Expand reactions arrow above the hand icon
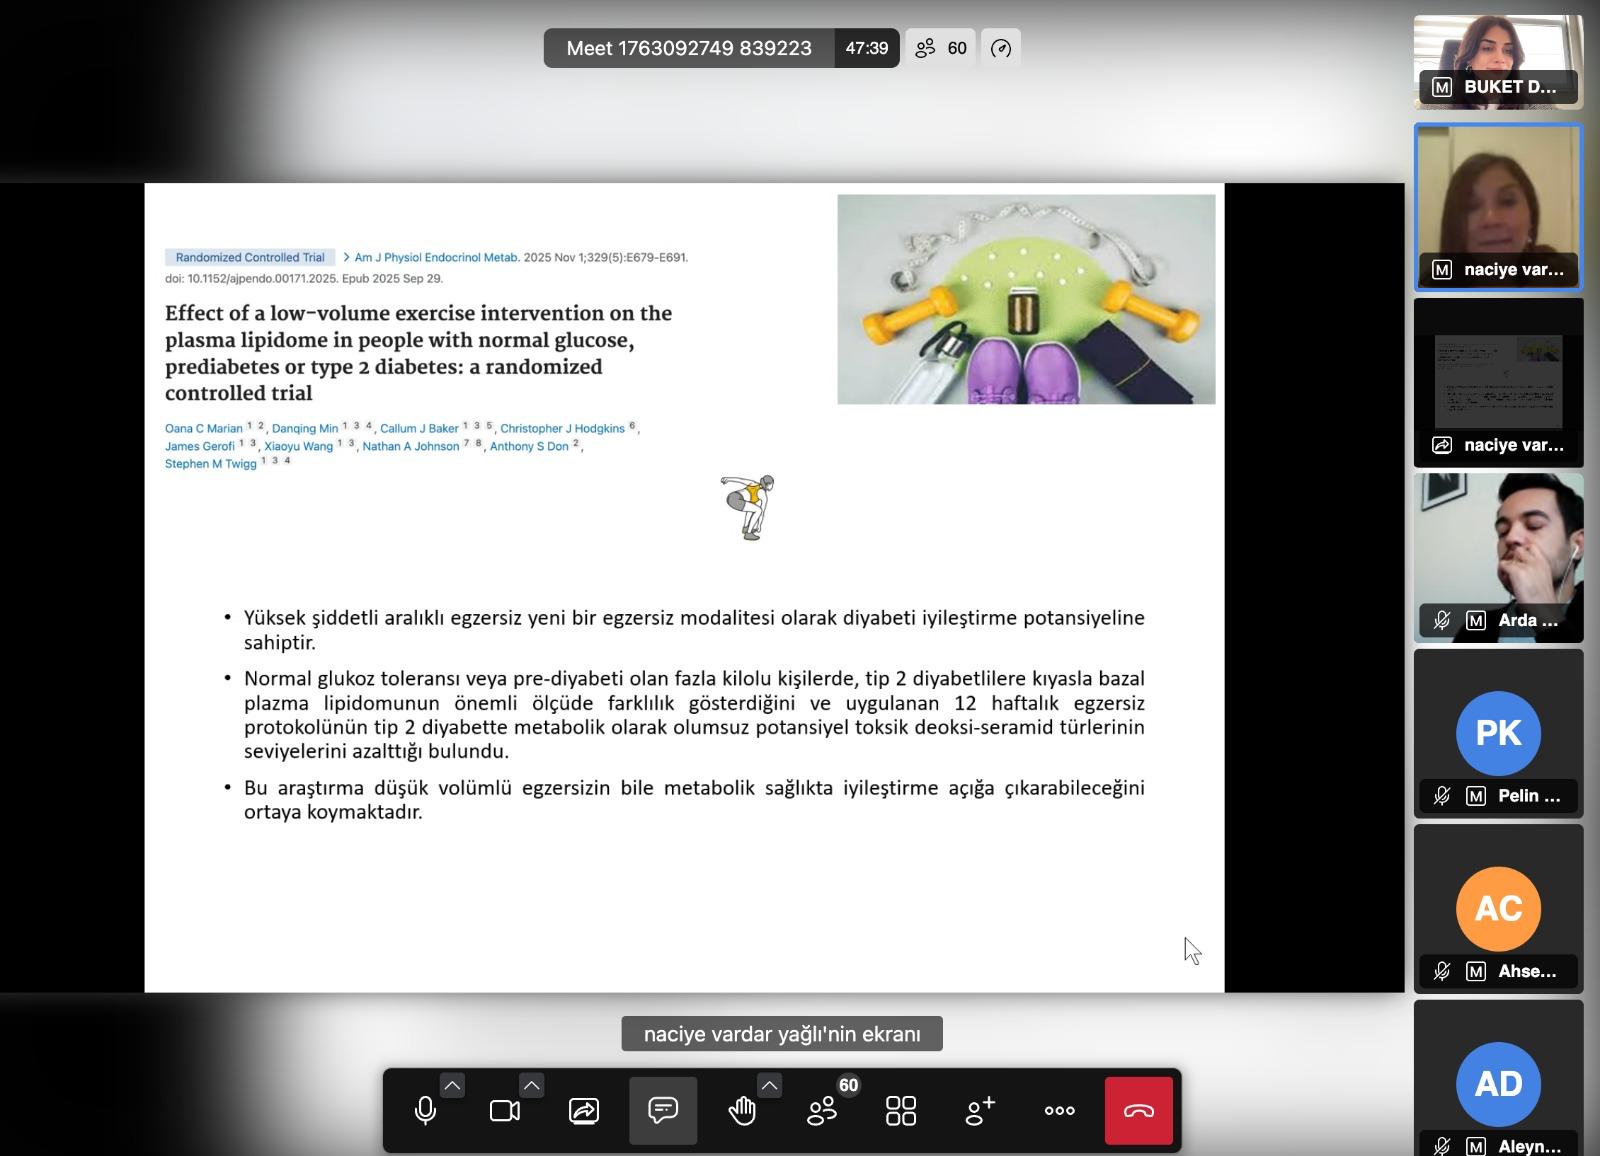This screenshot has width=1600, height=1156. (x=769, y=1085)
